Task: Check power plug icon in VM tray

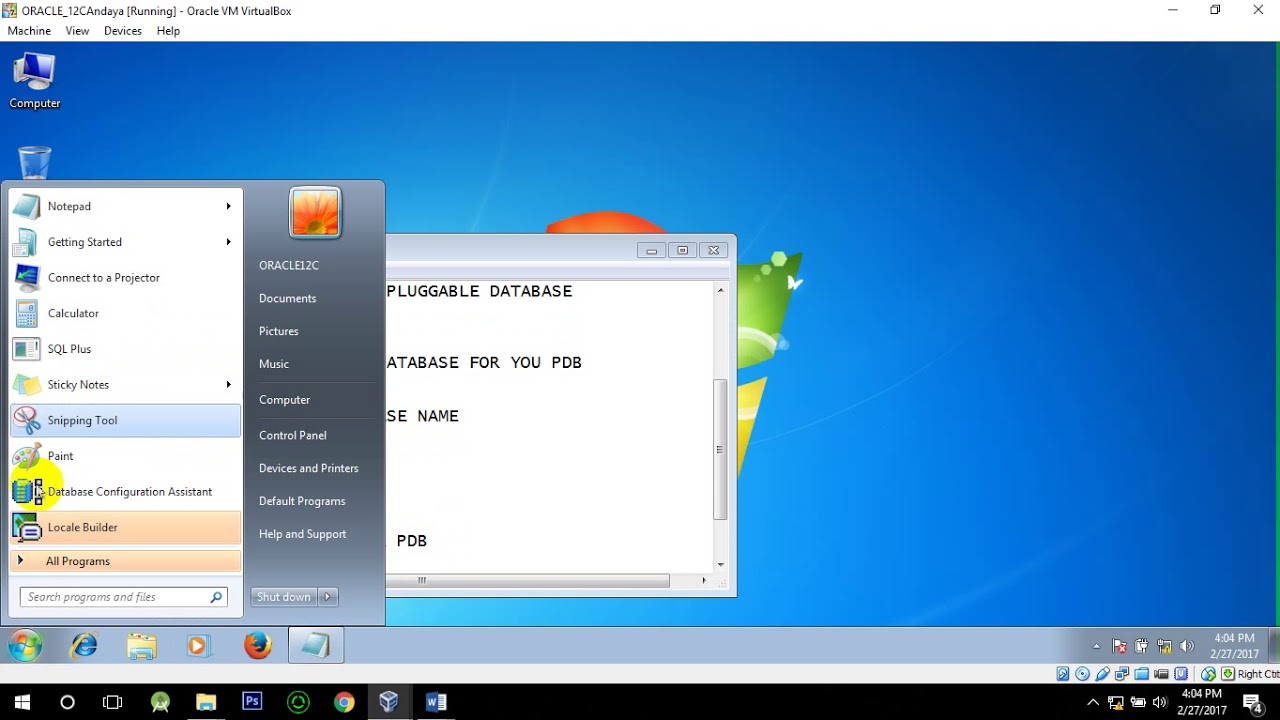Action: 1142,647
